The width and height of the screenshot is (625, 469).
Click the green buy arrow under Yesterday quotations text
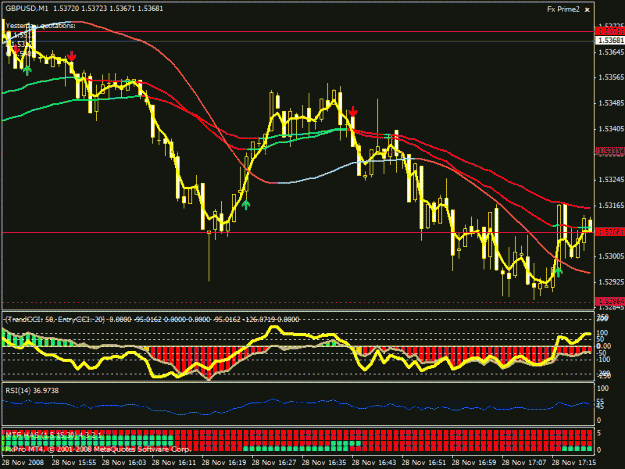click(27, 71)
